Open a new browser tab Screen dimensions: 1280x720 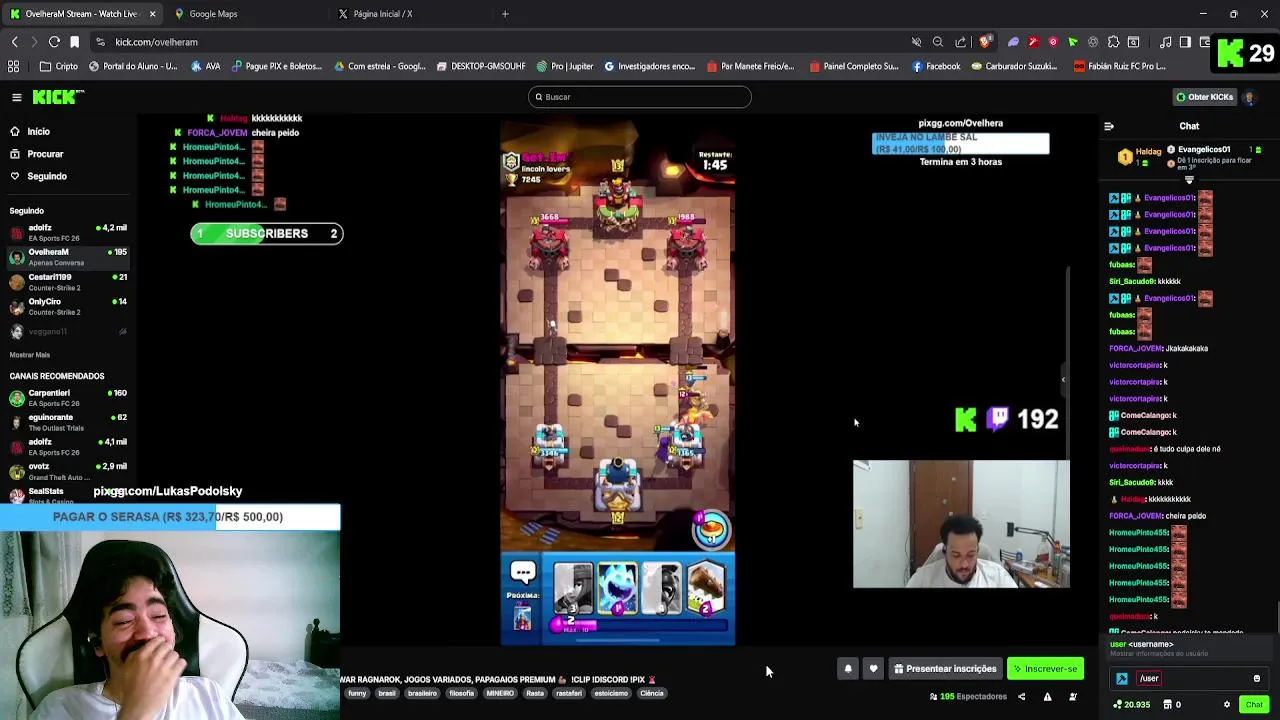point(505,14)
